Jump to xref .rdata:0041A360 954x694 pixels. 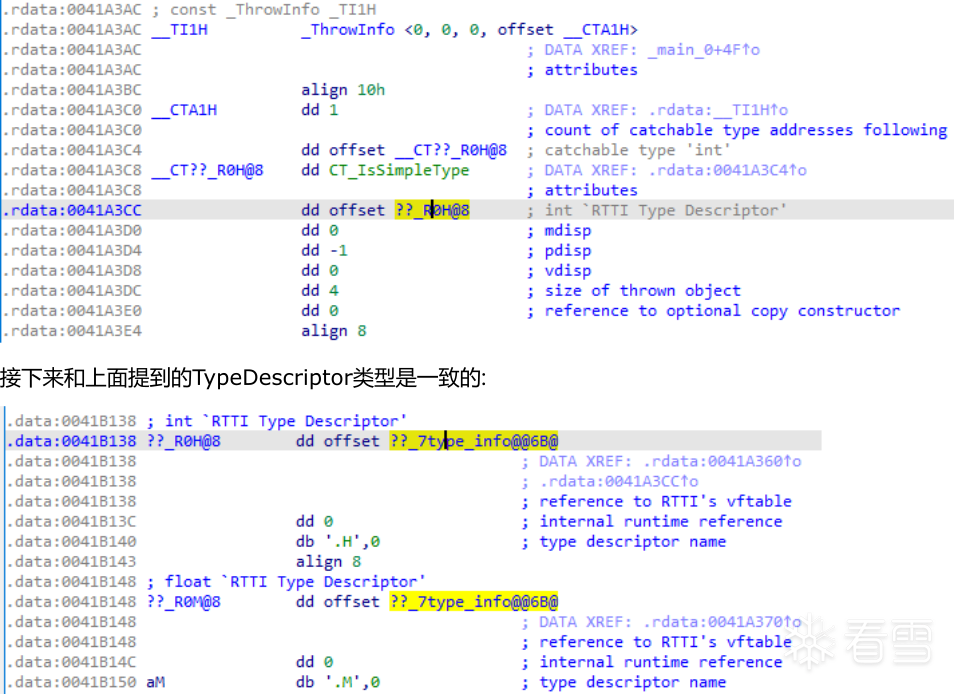pyautogui.click(x=722, y=462)
